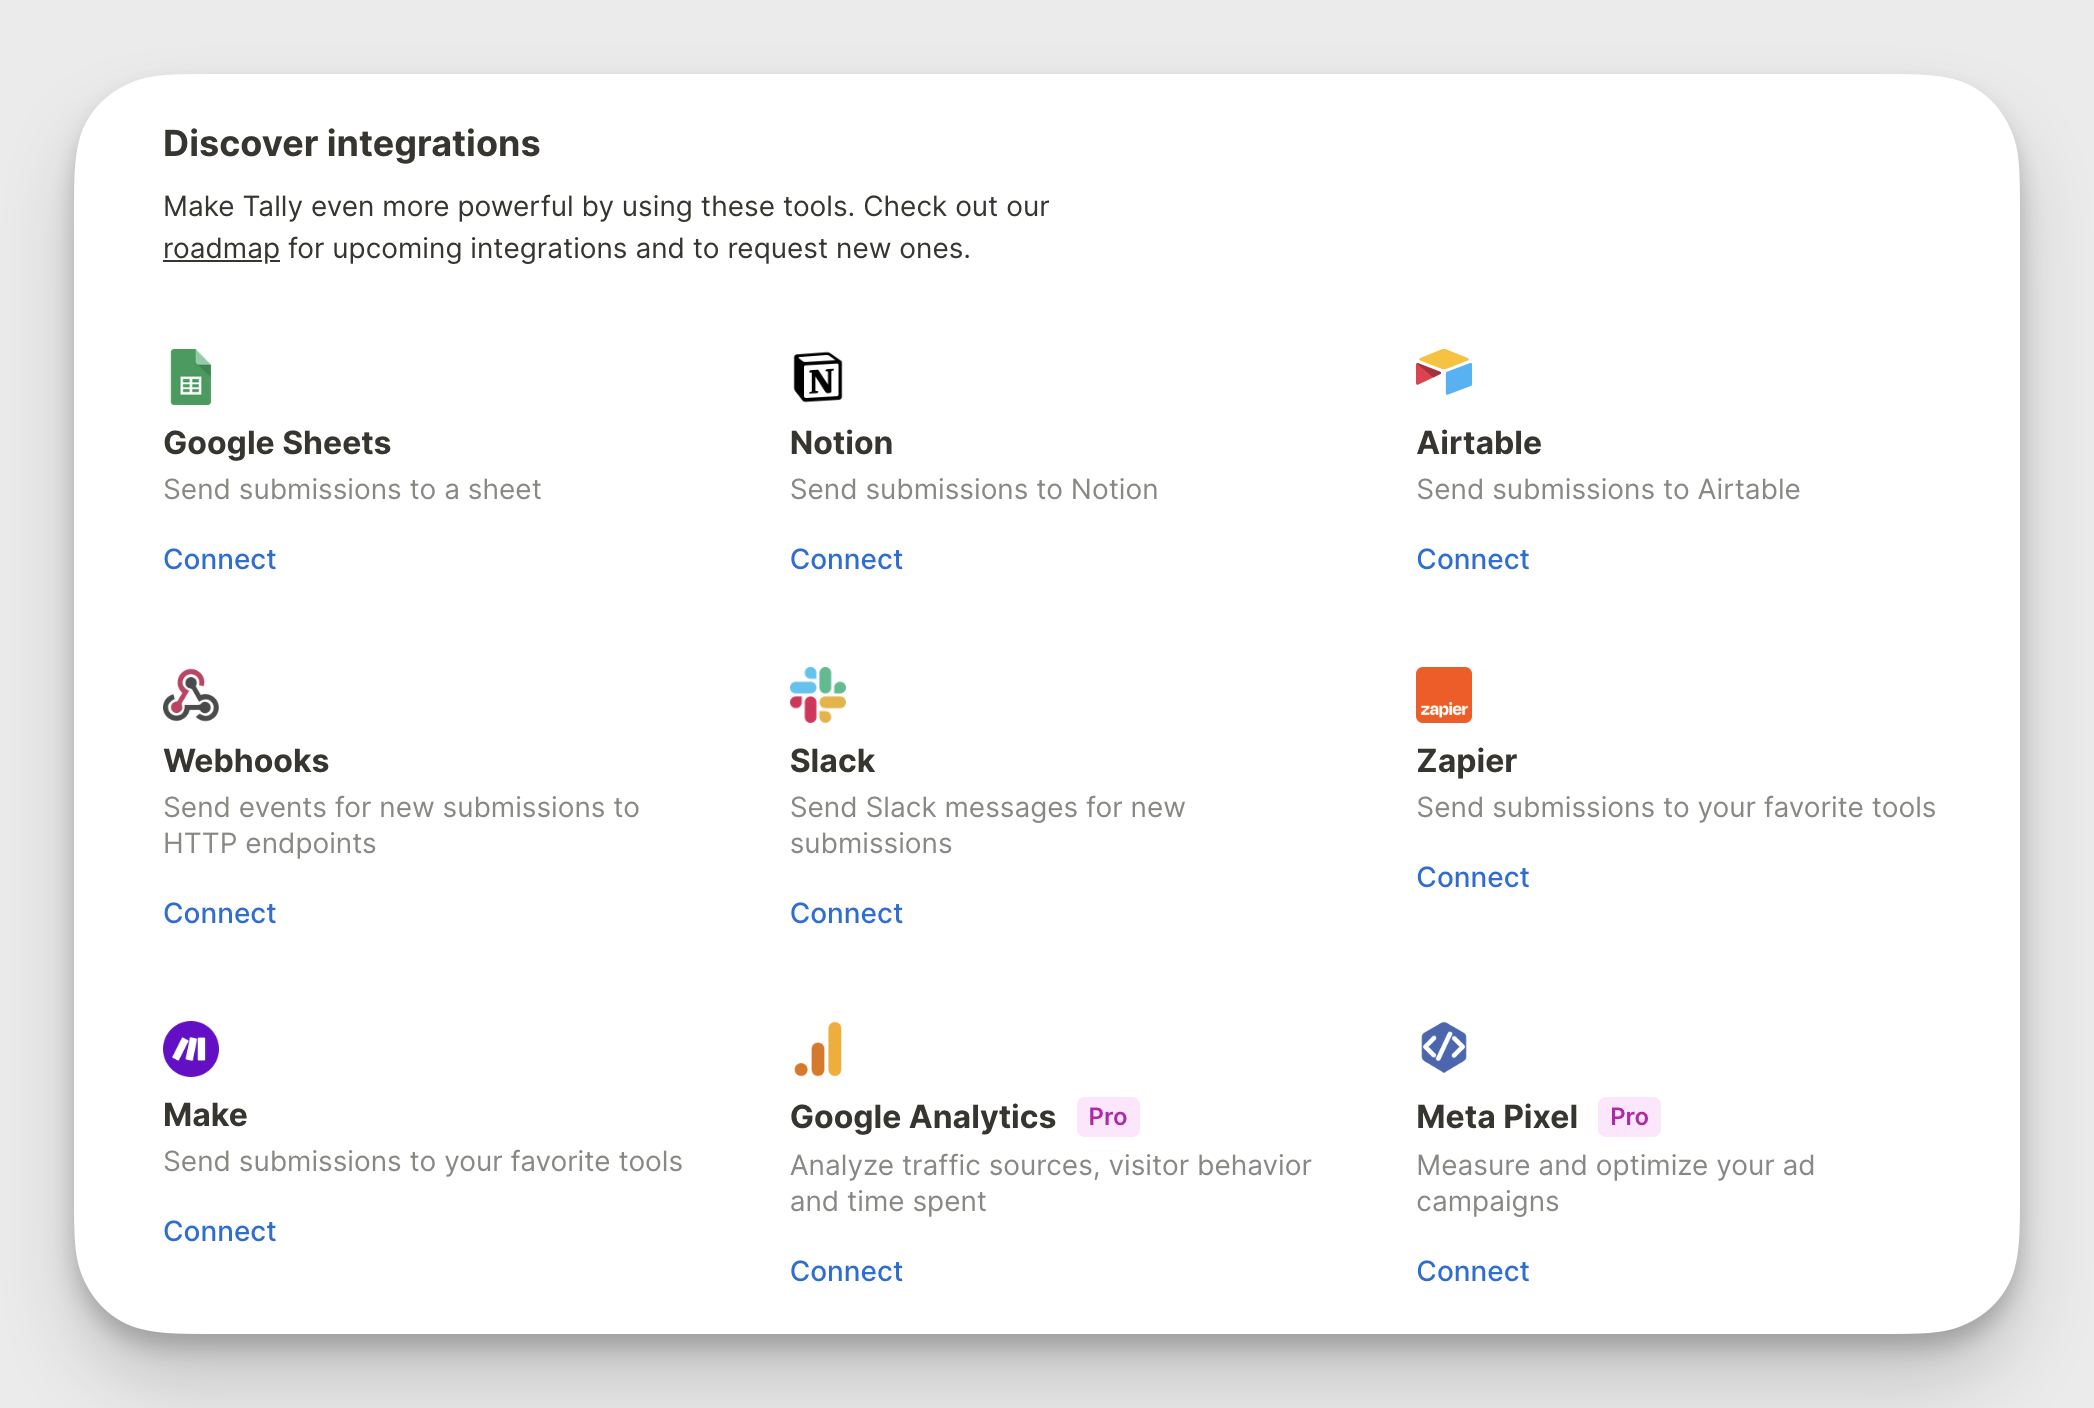
Task: Click the Webhooks icon
Action: pyautogui.click(x=191, y=695)
